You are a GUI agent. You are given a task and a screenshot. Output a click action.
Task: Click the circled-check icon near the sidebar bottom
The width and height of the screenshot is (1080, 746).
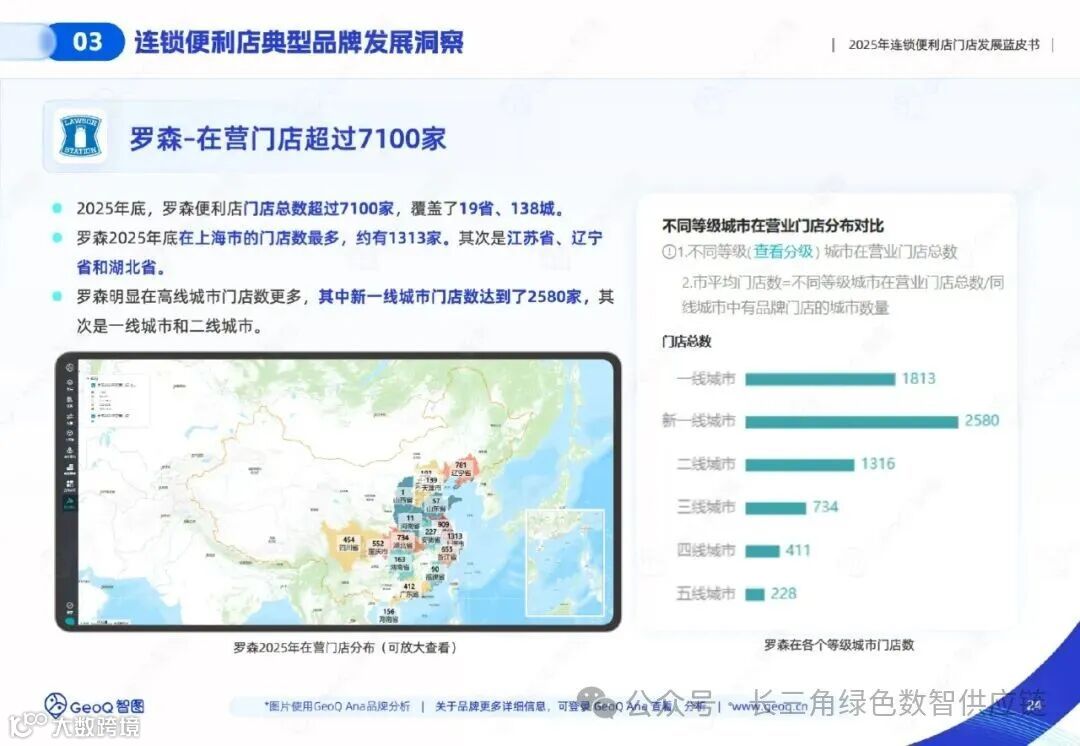(70, 607)
